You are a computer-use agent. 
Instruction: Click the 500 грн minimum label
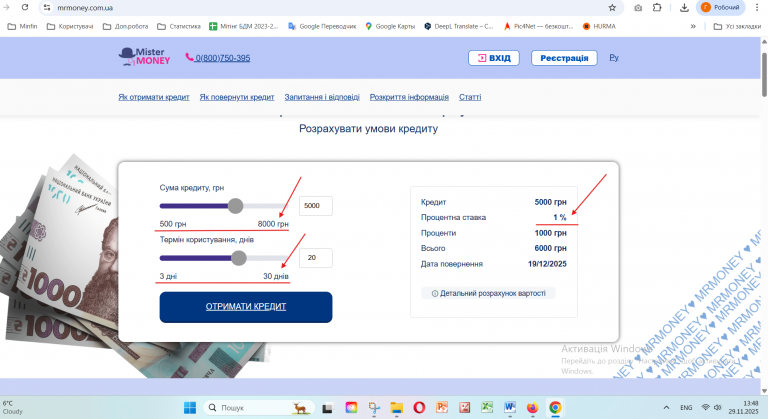173,224
